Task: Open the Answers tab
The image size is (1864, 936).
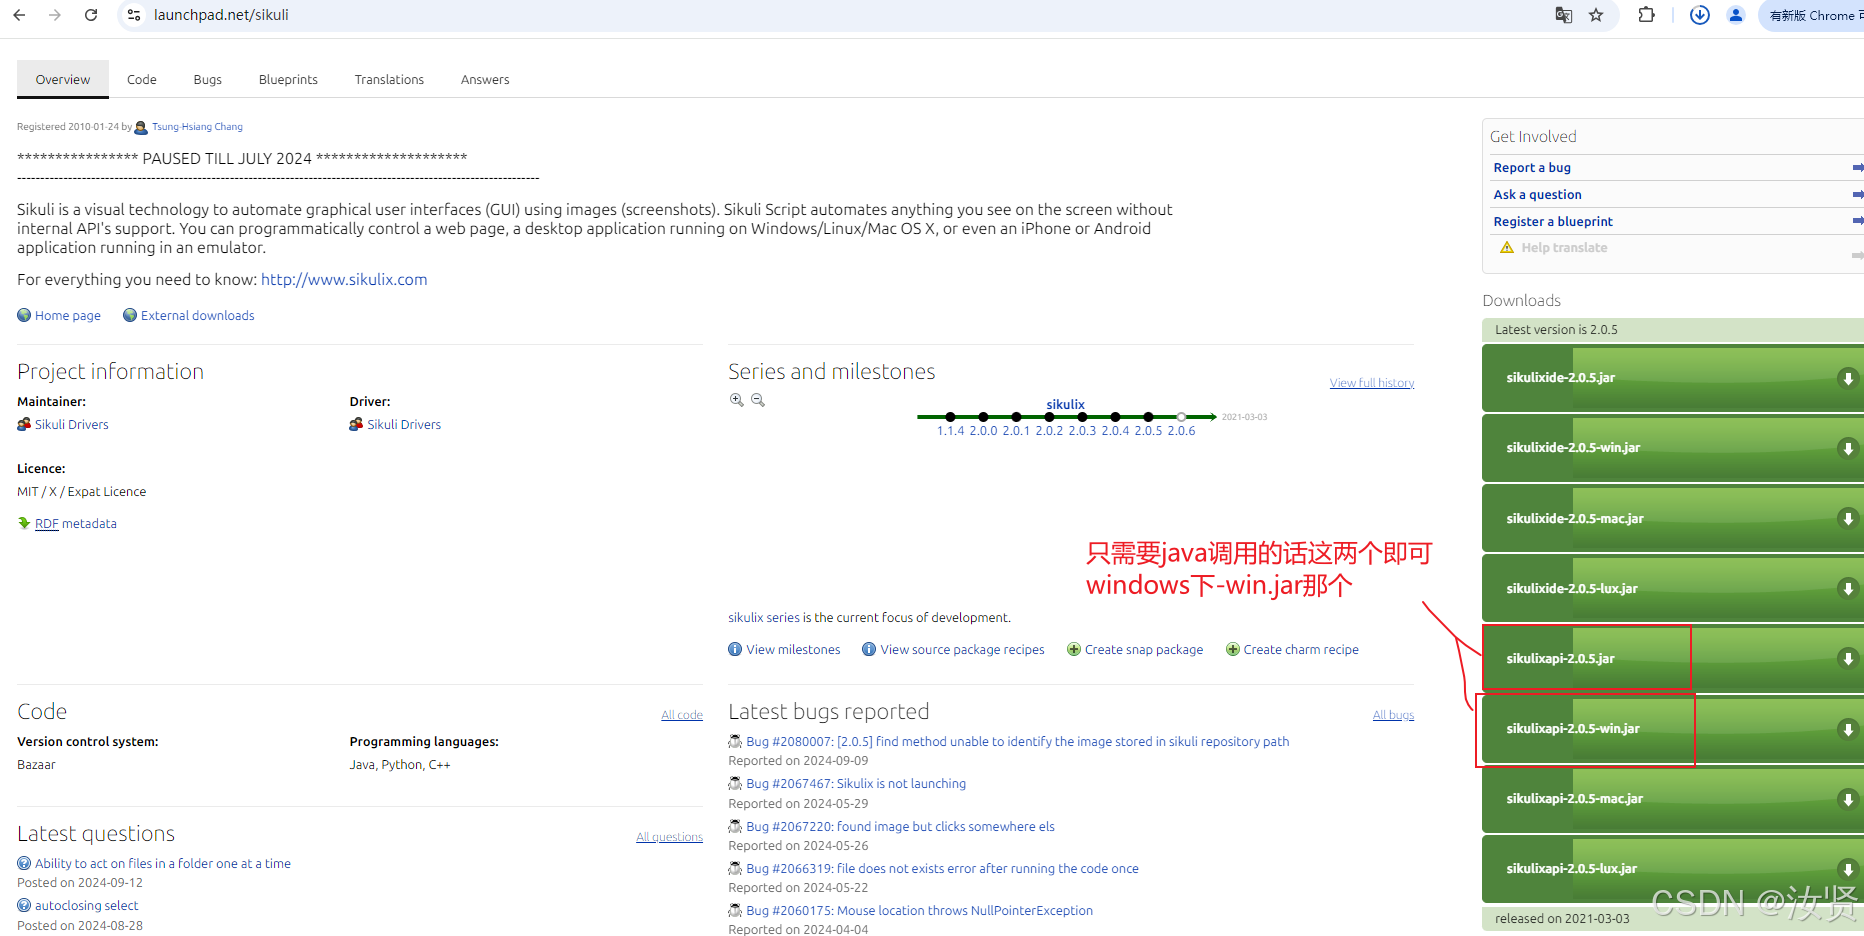Action: (x=485, y=79)
